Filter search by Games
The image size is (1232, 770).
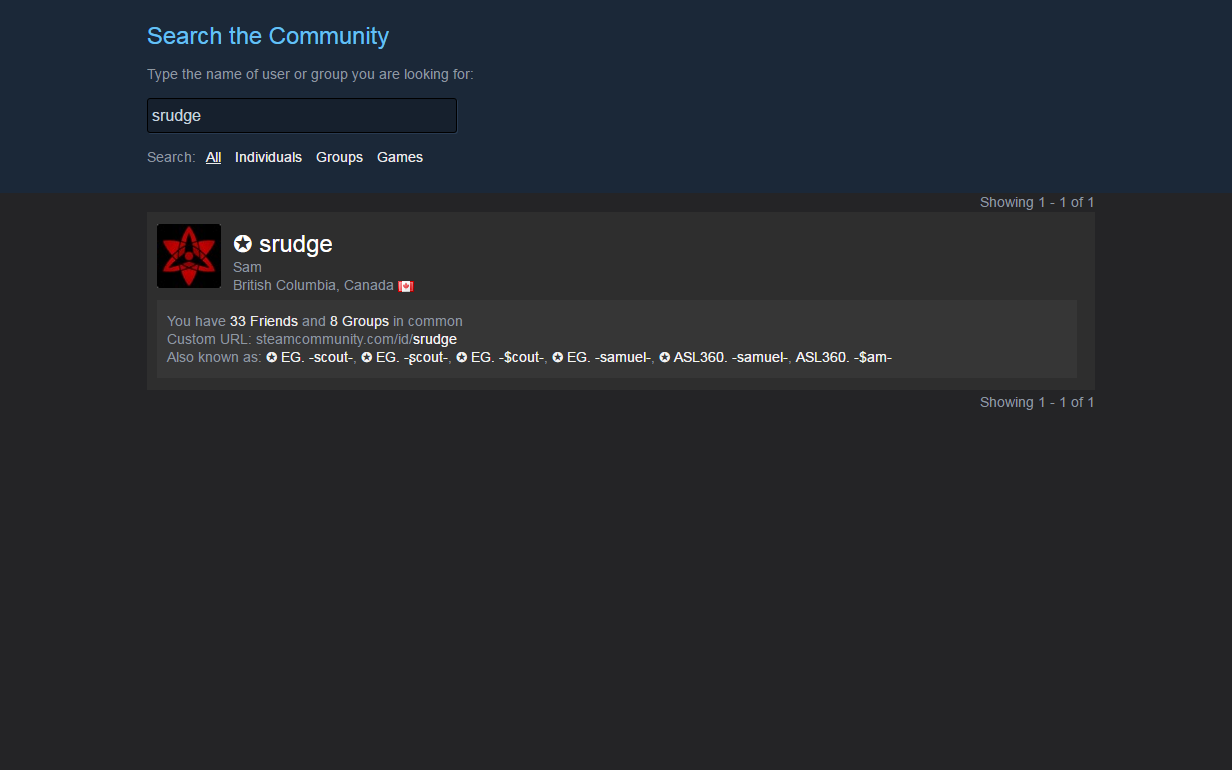pyautogui.click(x=400, y=157)
